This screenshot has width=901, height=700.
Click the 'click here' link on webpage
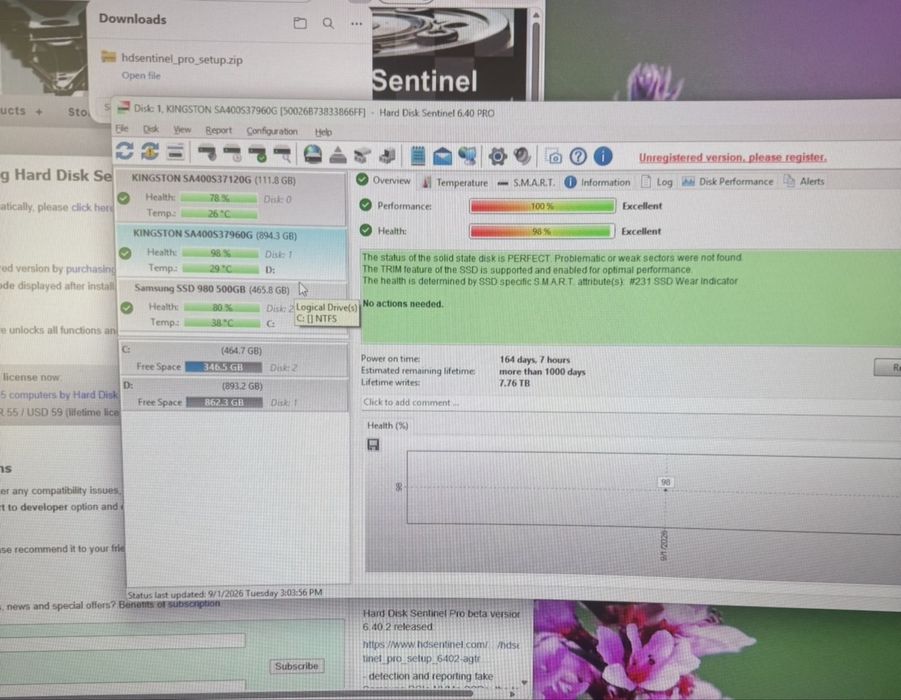tap(91, 207)
